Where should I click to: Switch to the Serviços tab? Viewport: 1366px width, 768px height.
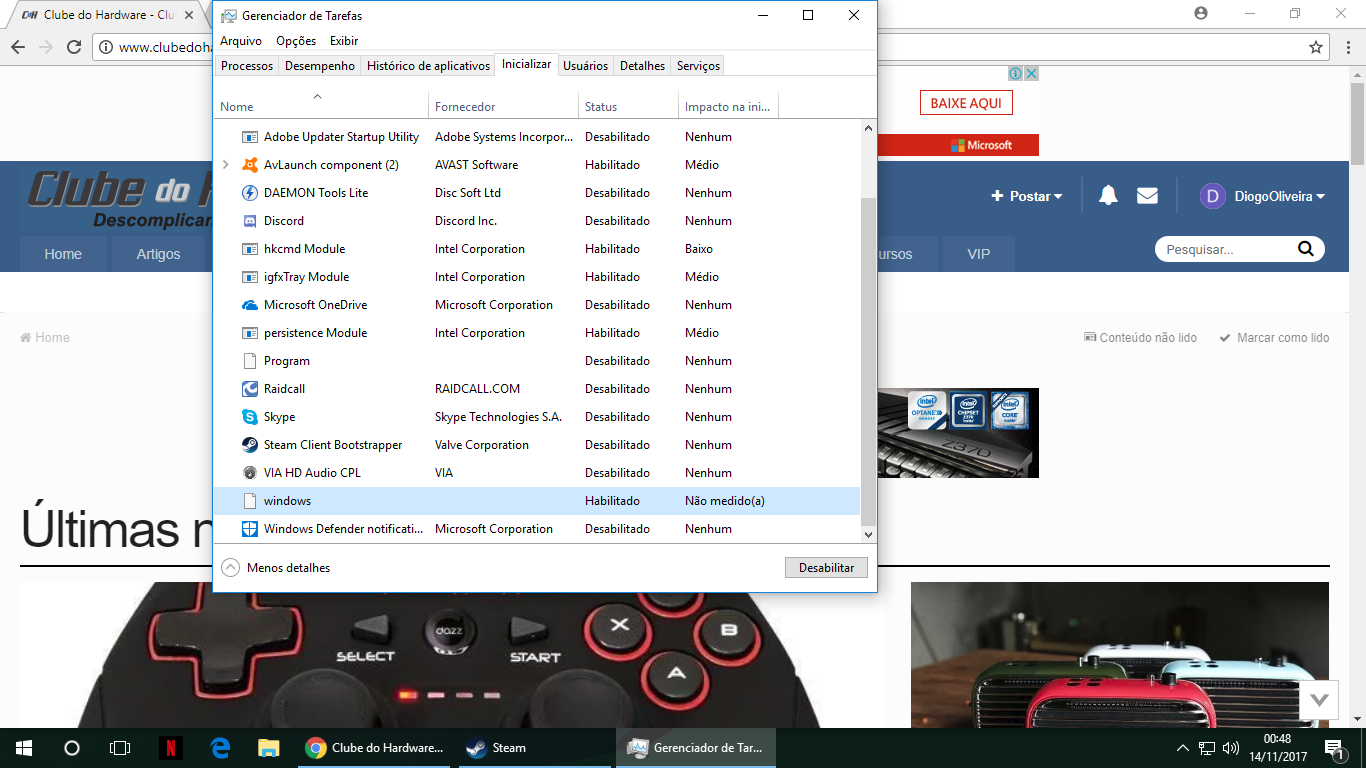click(x=698, y=66)
